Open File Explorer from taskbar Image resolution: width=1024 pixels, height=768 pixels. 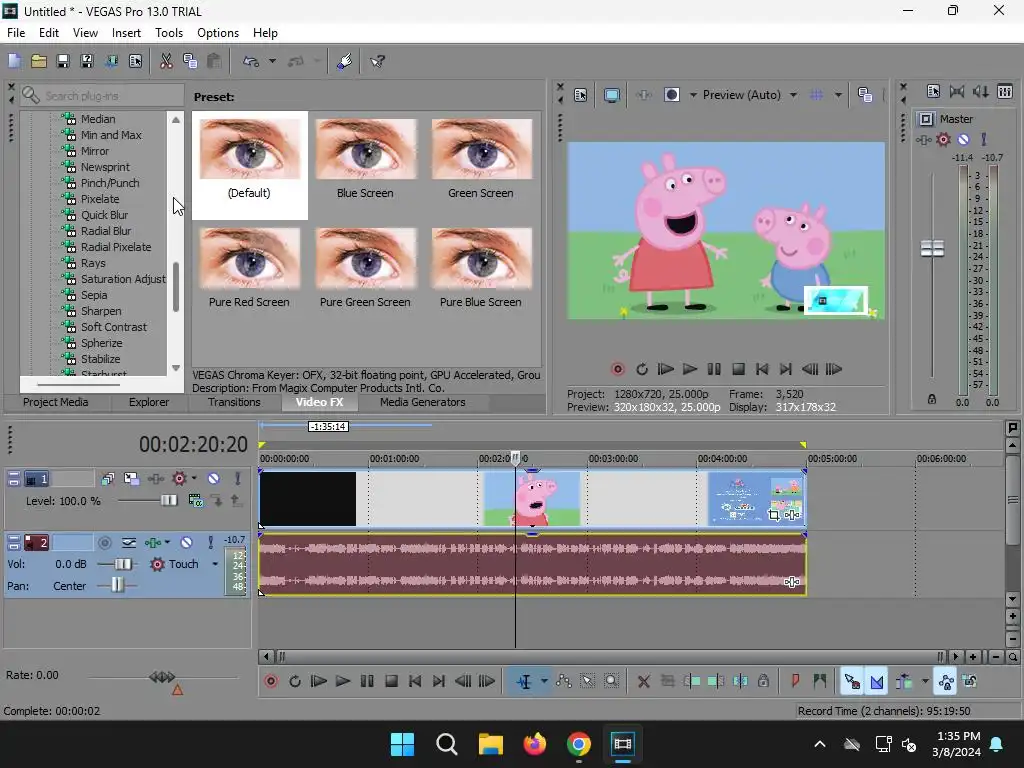490,744
